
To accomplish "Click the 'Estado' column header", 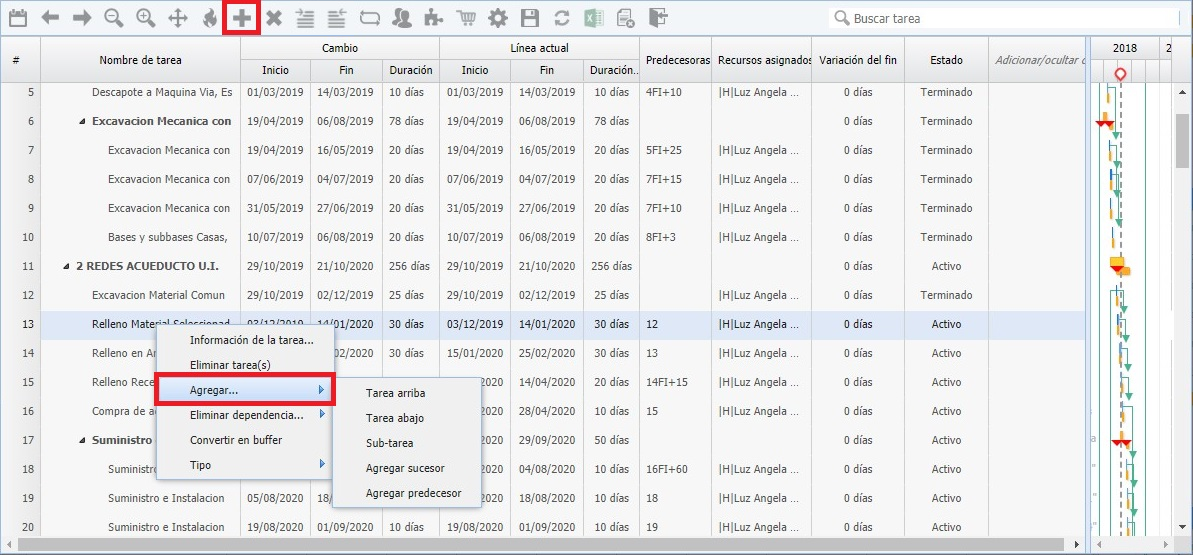I will tap(946, 59).
